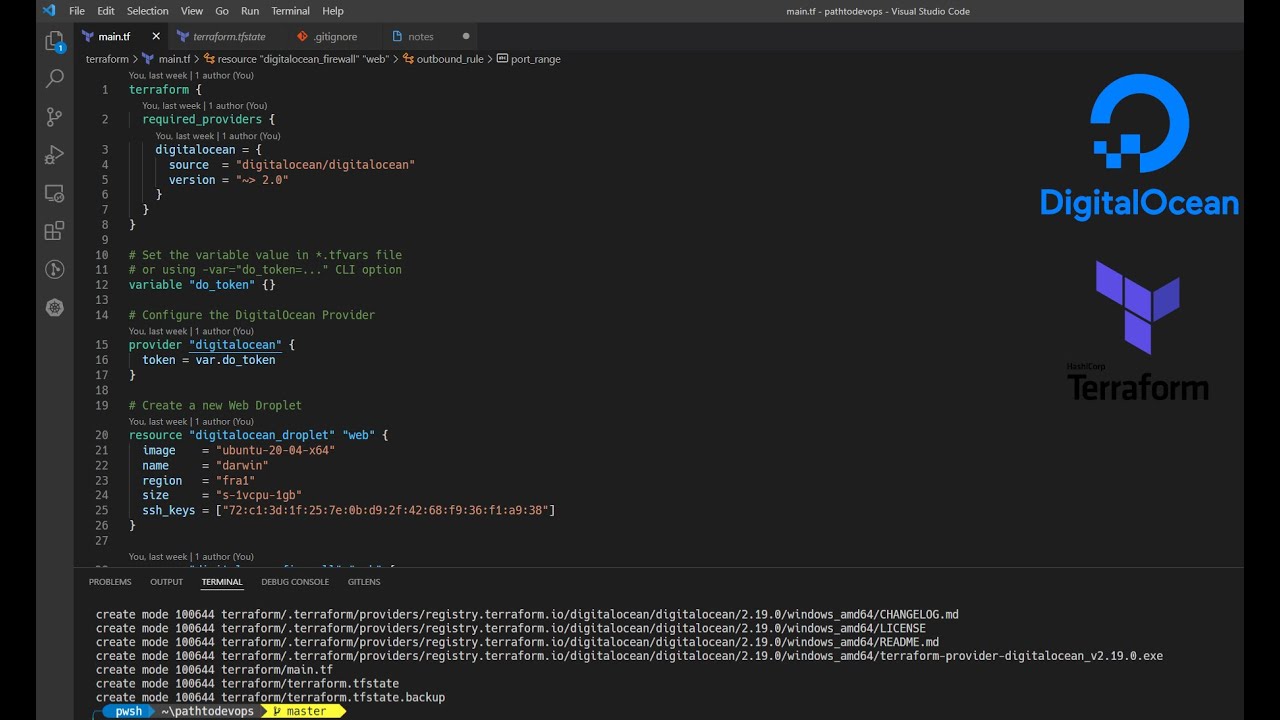Show the GITLENS panel tab

coord(364,582)
